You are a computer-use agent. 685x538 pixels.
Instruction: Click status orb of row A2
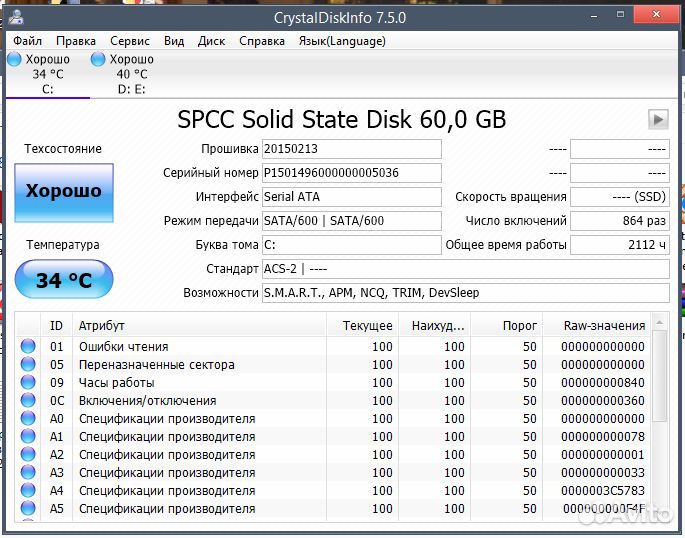pyautogui.click(x=28, y=454)
